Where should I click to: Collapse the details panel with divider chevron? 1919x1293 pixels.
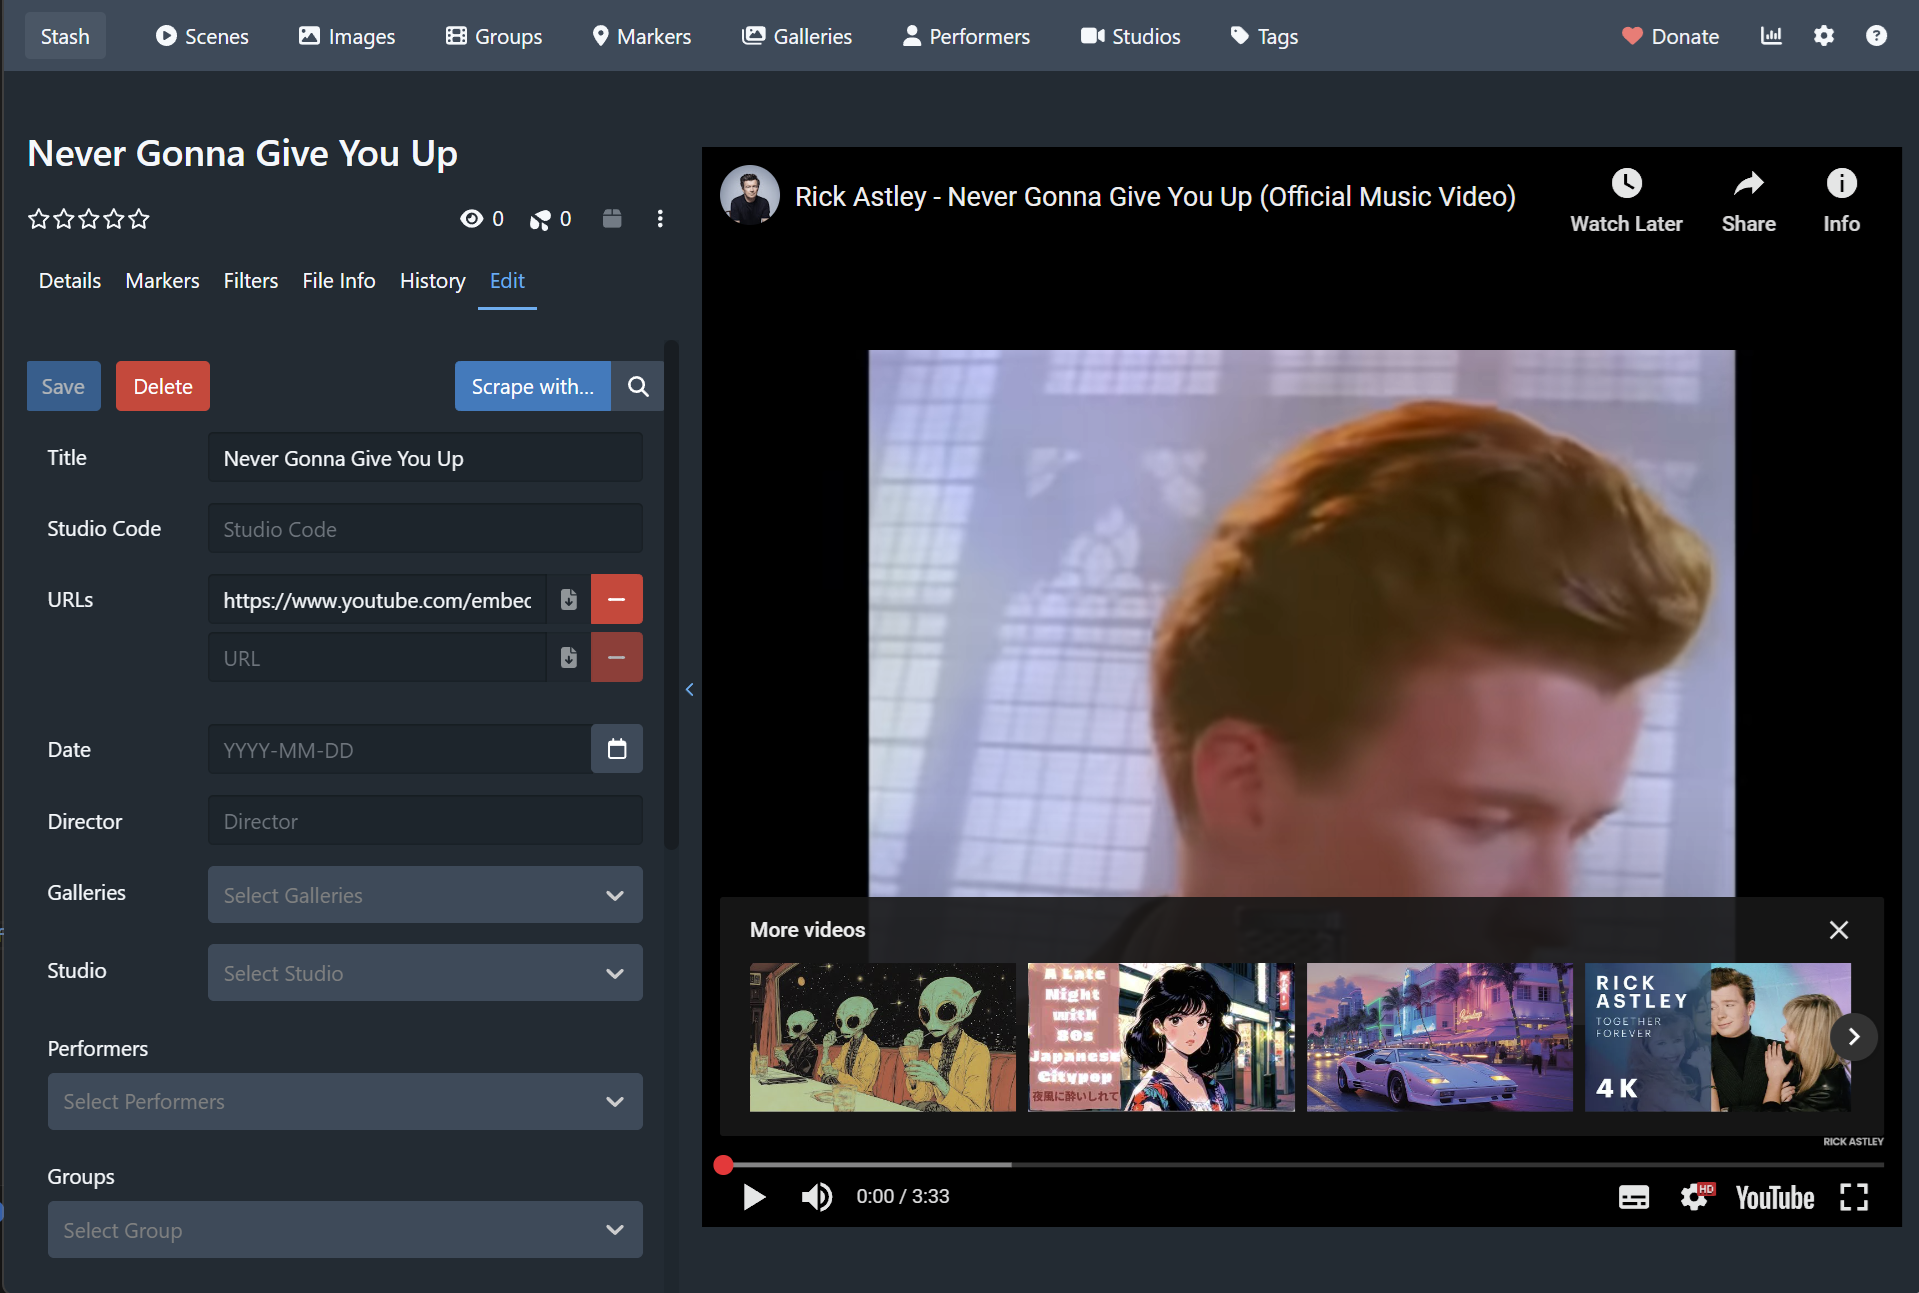690,689
